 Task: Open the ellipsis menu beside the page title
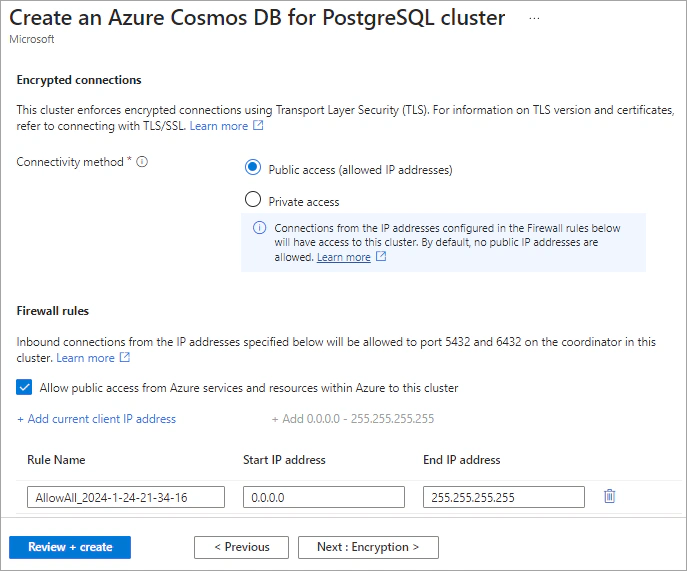pos(534,18)
